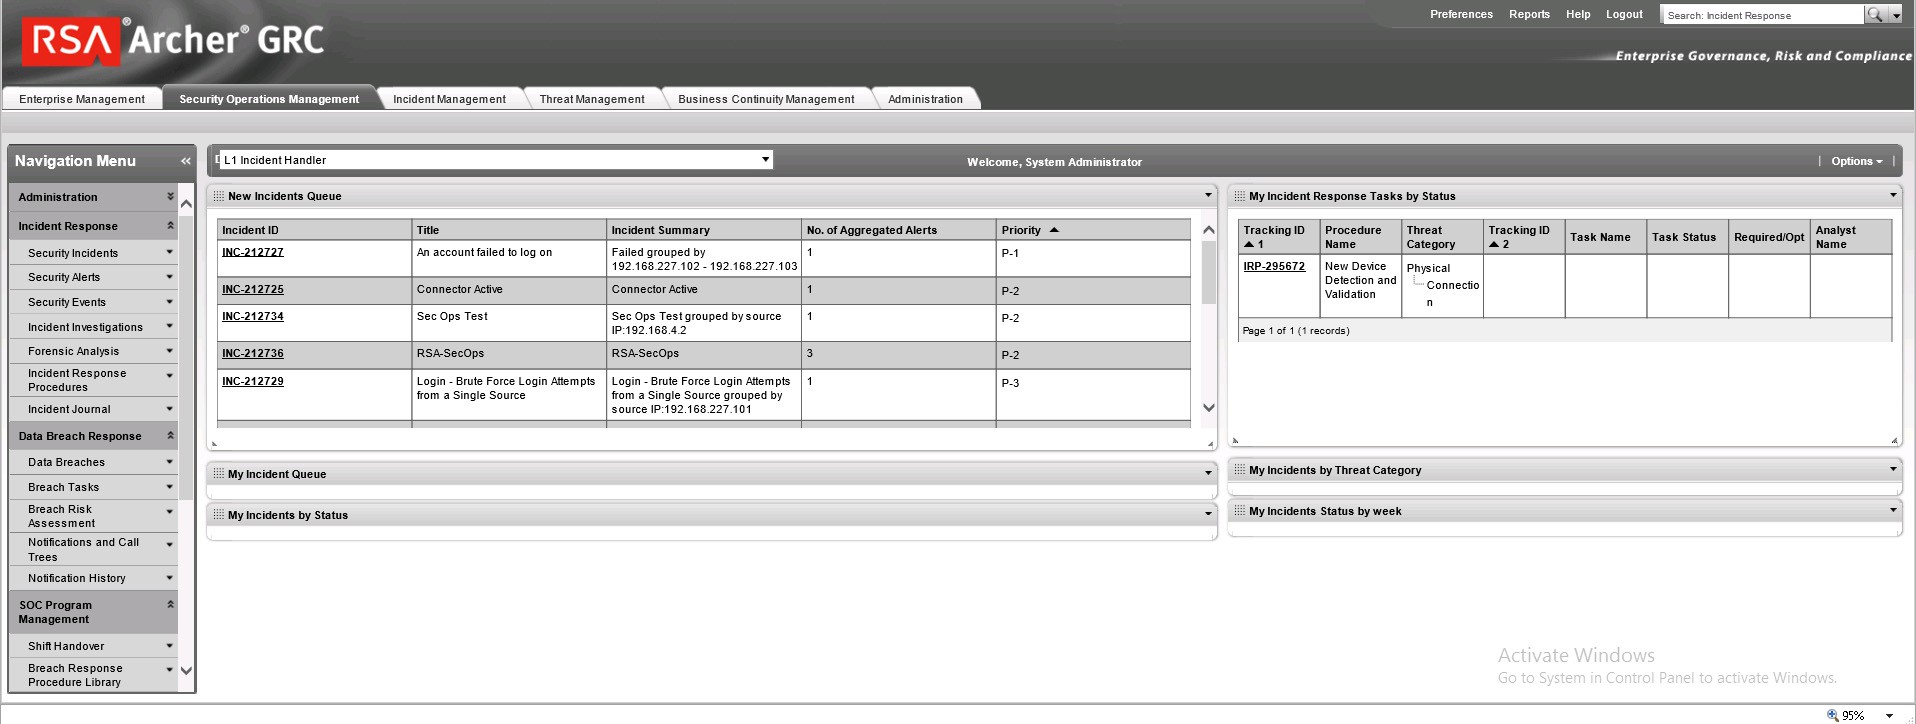The width and height of the screenshot is (1916, 724).
Task: Collapse the Navigation Menu with double-chevron icon
Action: (x=185, y=161)
